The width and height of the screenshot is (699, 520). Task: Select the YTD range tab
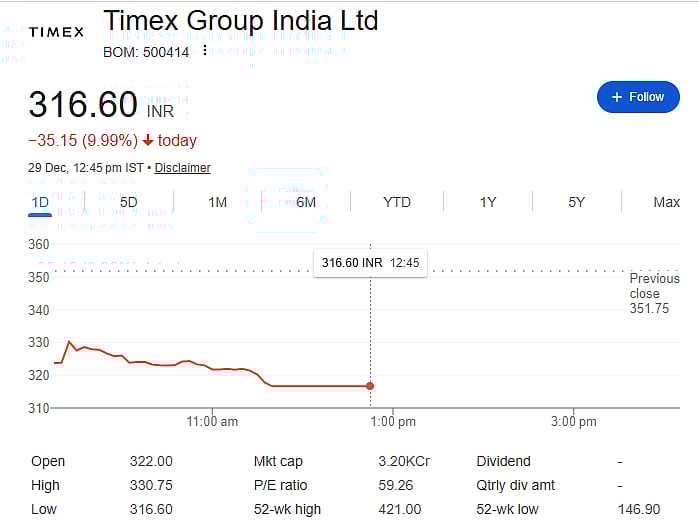click(396, 202)
